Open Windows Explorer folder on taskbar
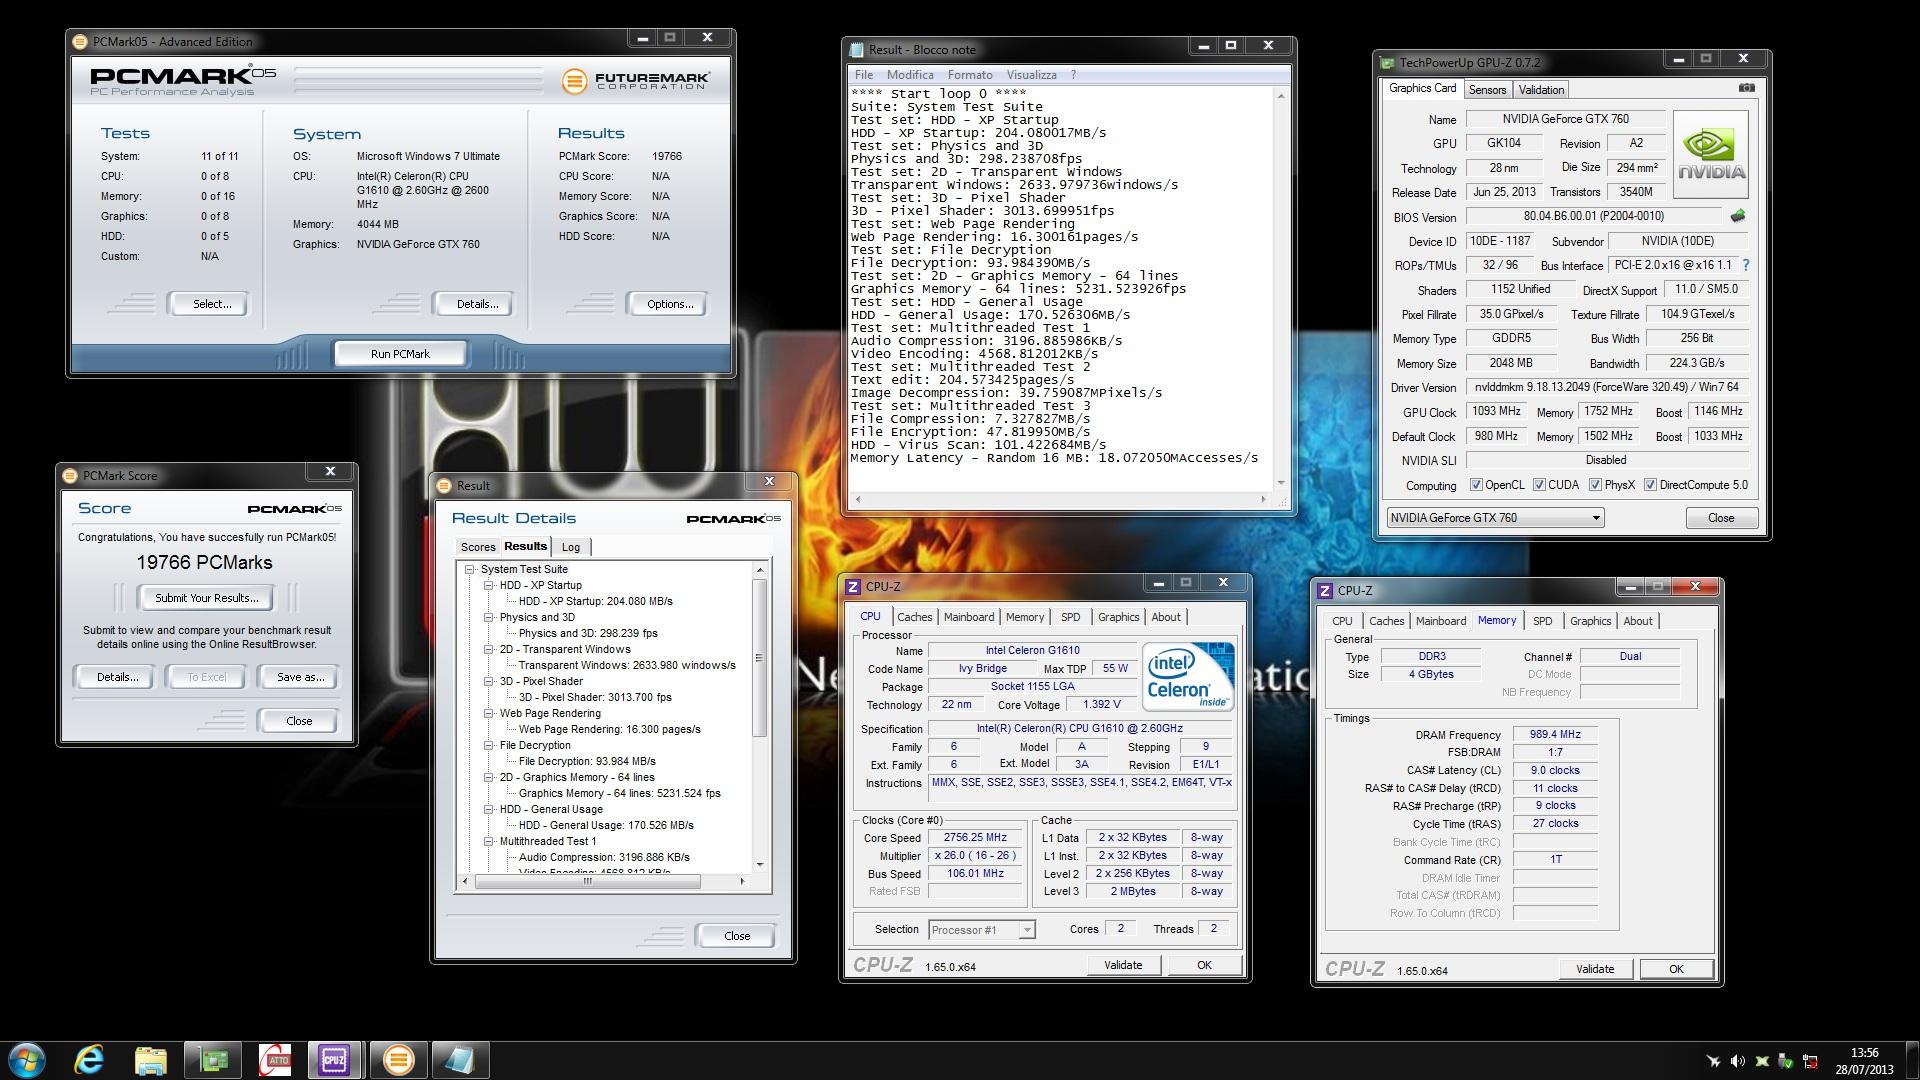1920x1080 pixels. pyautogui.click(x=150, y=1060)
